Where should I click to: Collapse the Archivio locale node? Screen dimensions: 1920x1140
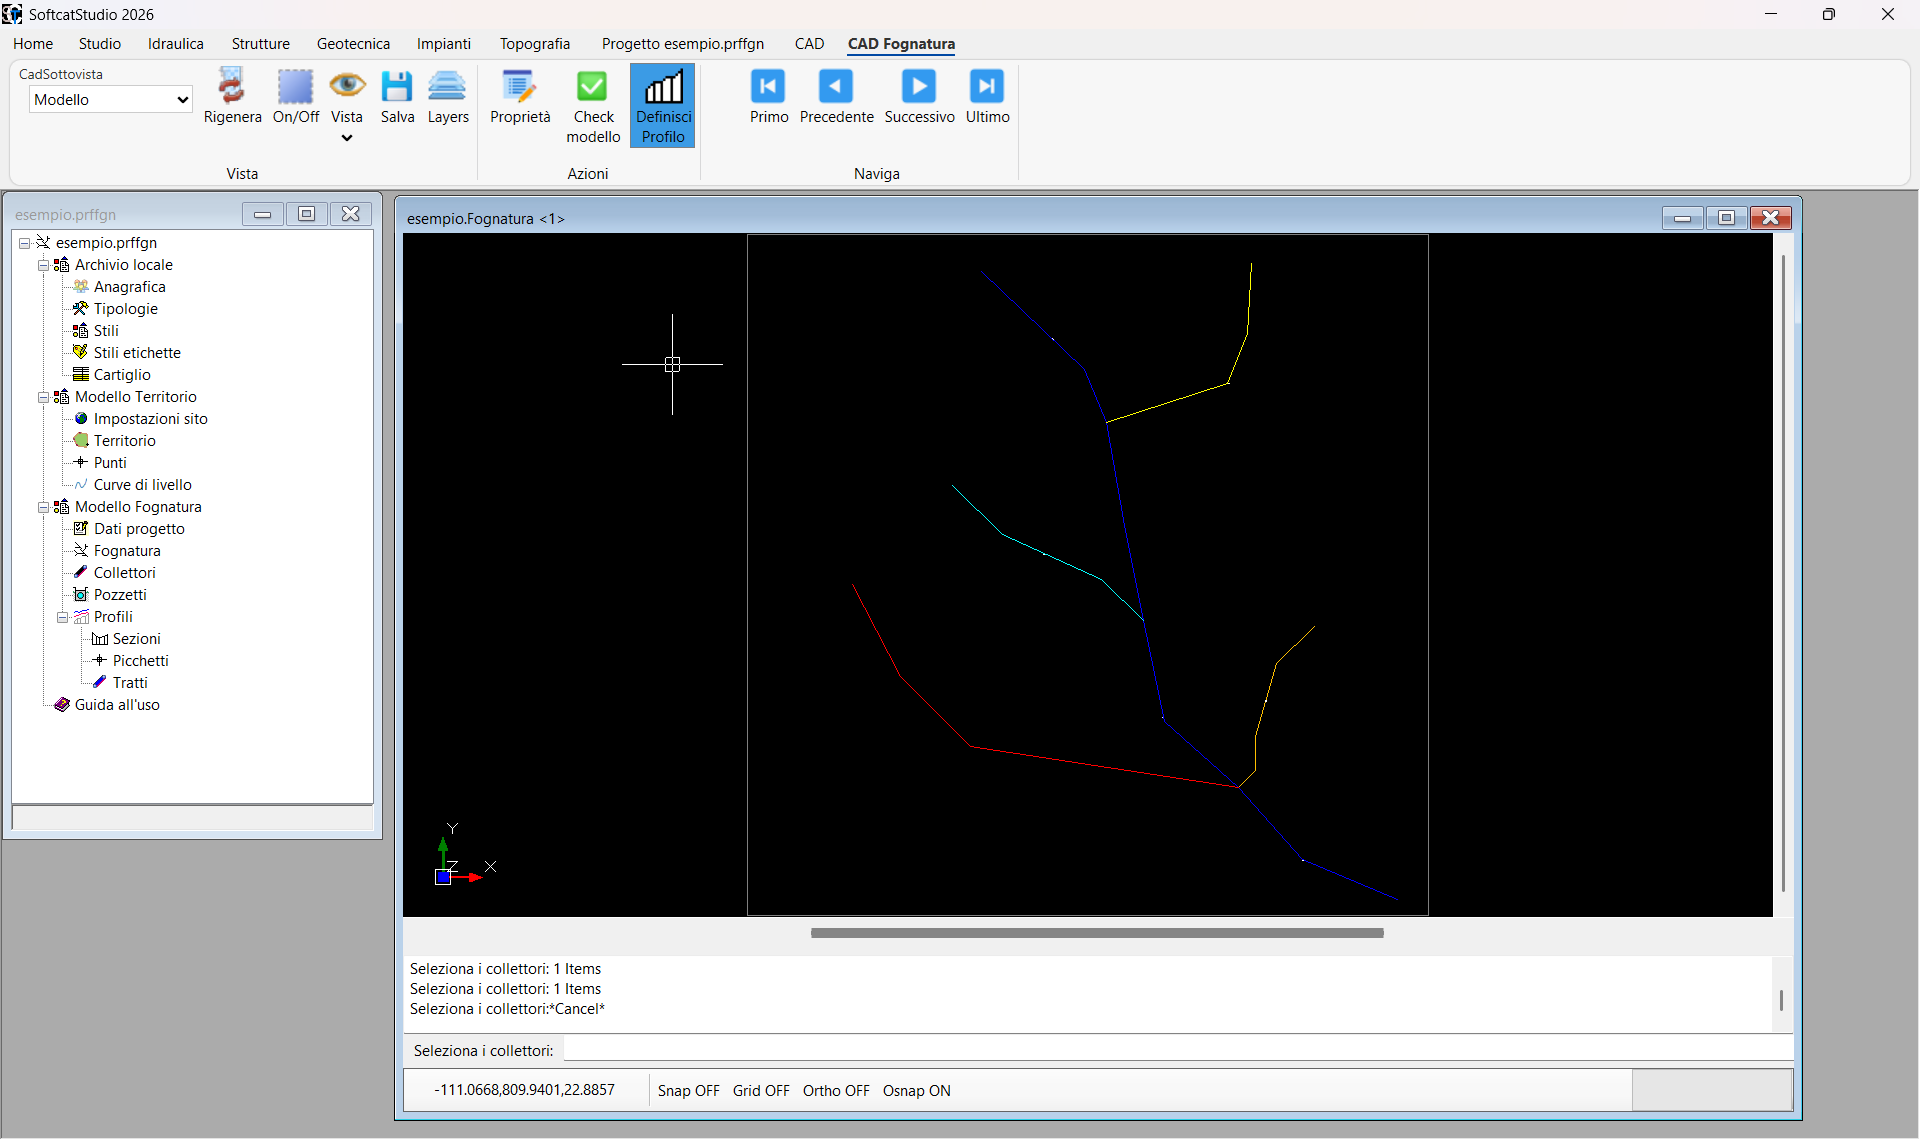[44, 265]
